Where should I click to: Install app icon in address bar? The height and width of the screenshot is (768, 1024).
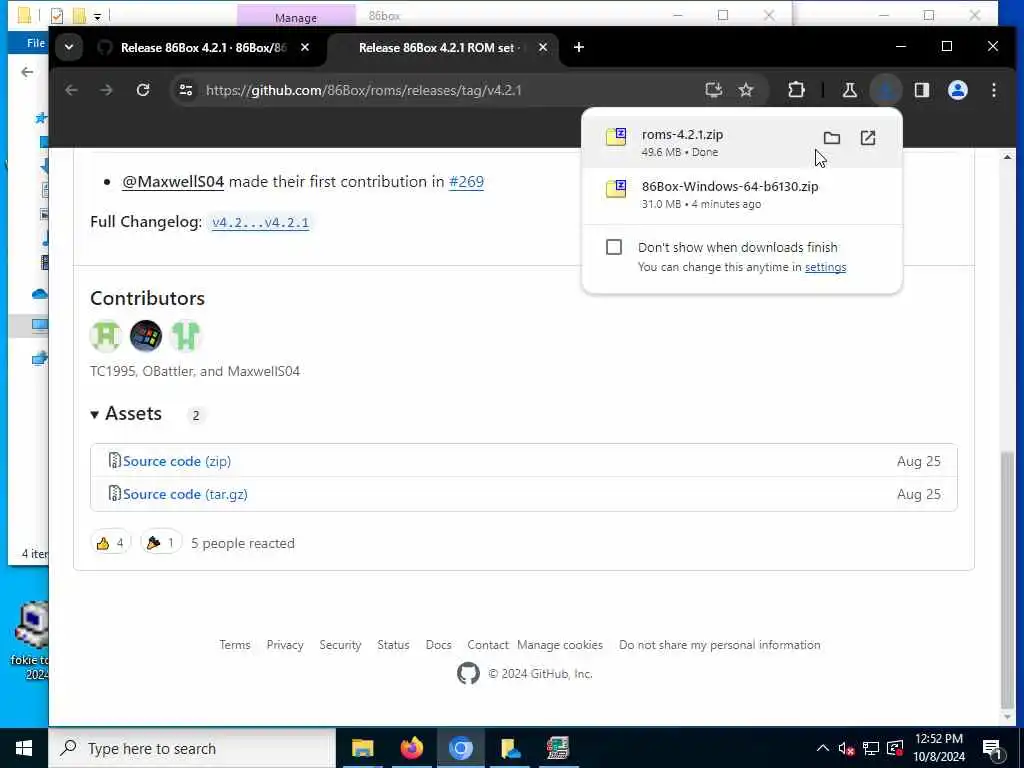(713, 90)
